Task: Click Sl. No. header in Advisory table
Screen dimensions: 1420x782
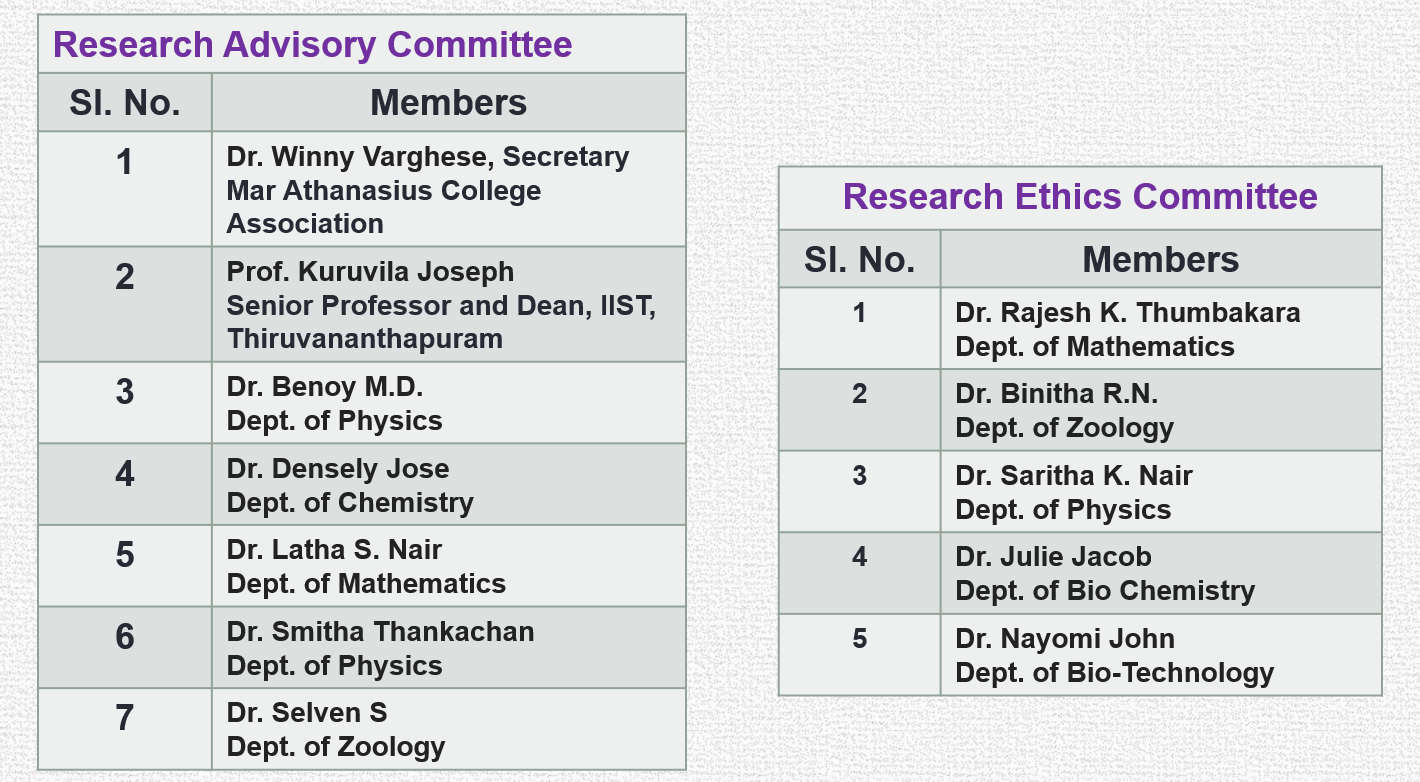Action: [125, 103]
